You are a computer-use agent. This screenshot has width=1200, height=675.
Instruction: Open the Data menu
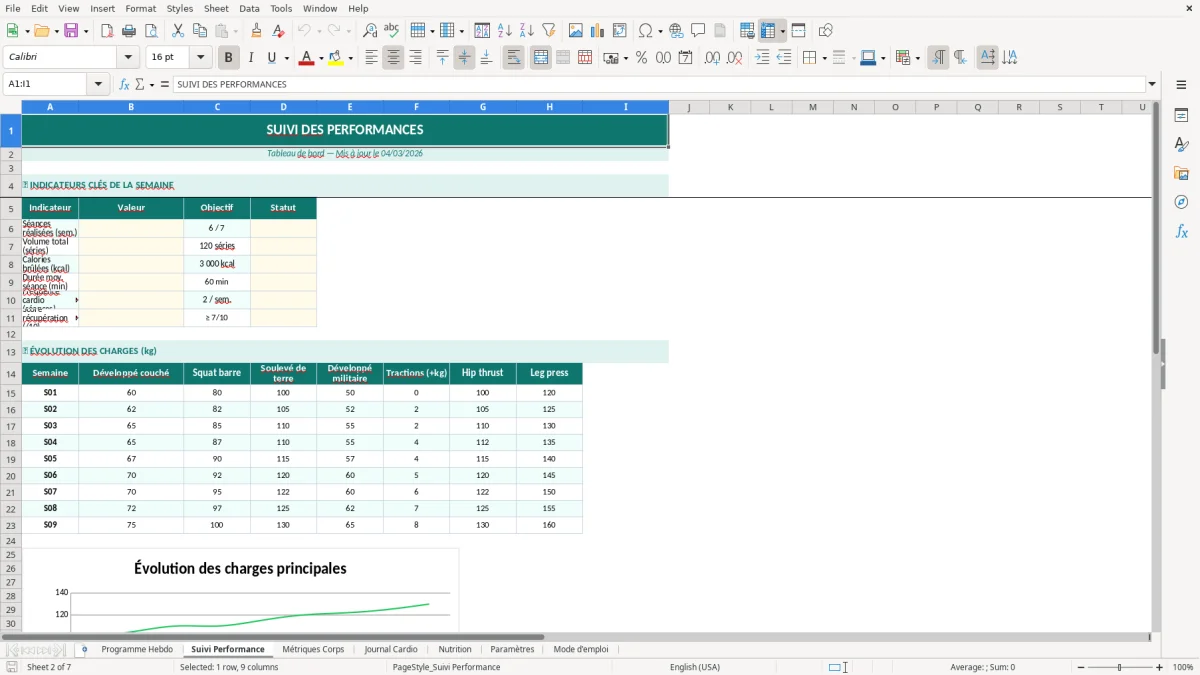coord(249,8)
